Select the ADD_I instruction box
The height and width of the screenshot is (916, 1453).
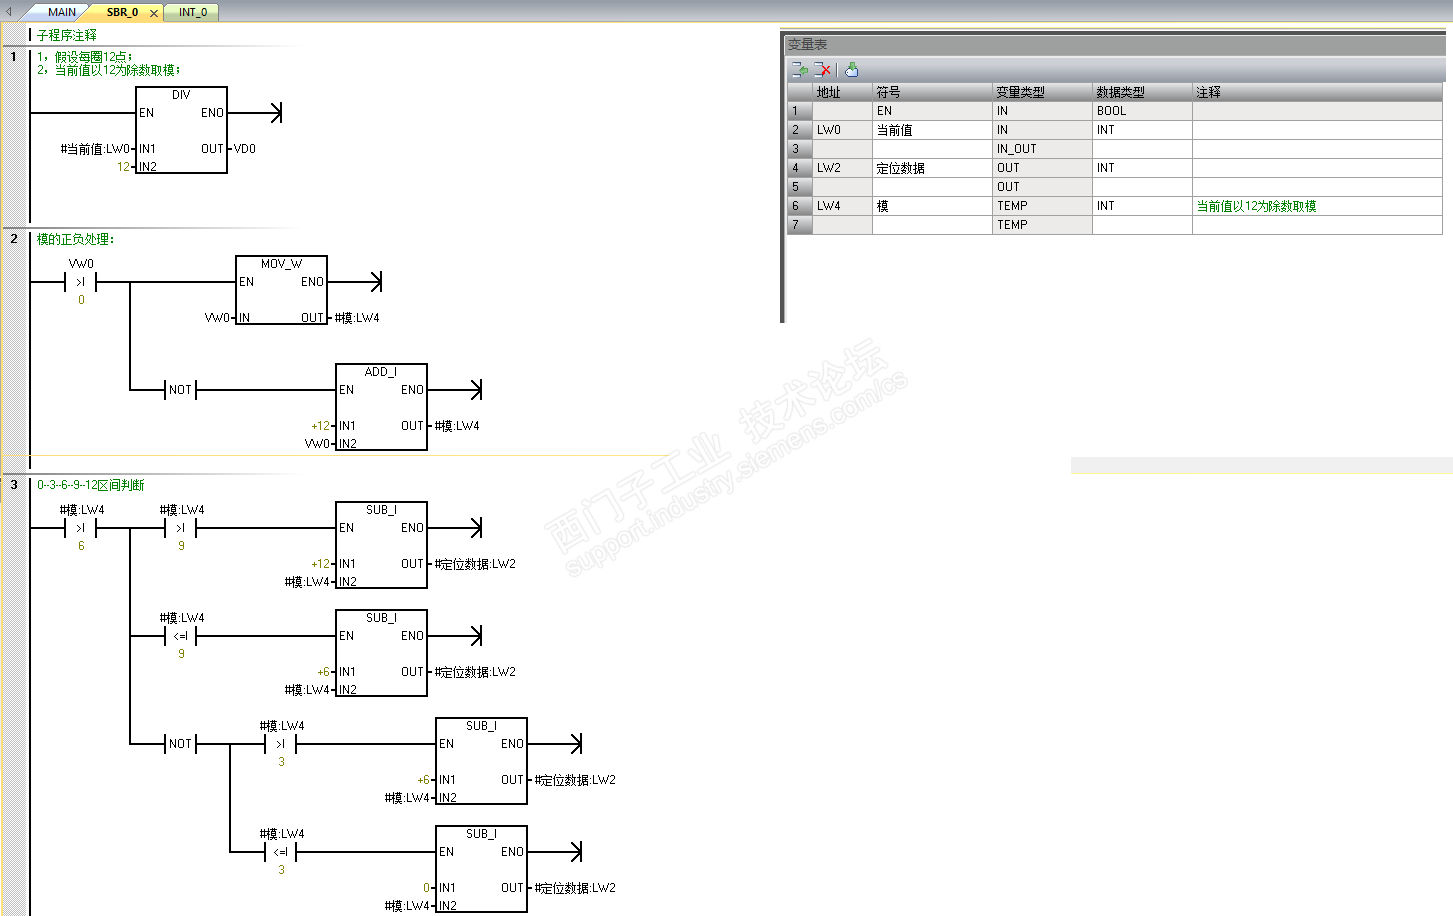pos(381,407)
